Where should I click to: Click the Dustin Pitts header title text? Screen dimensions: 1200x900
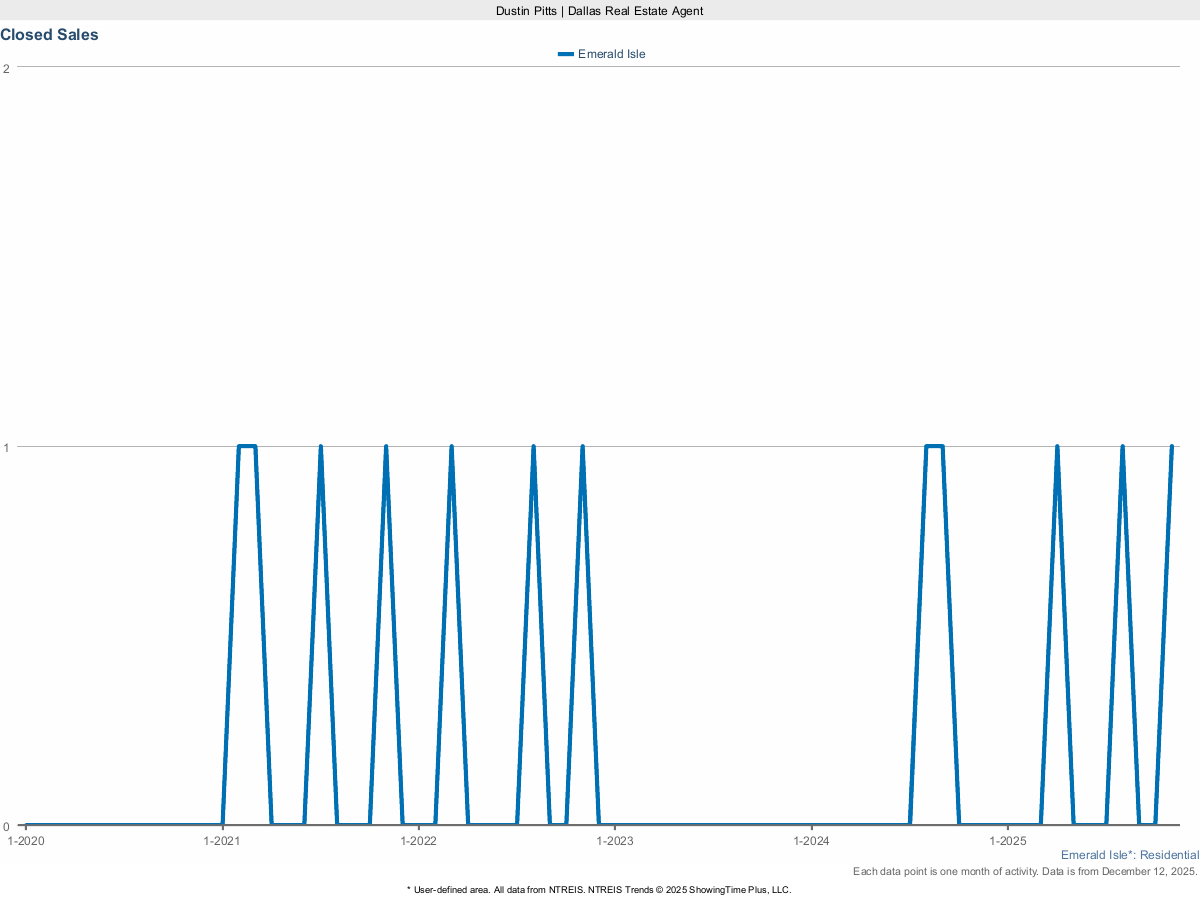(x=599, y=10)
